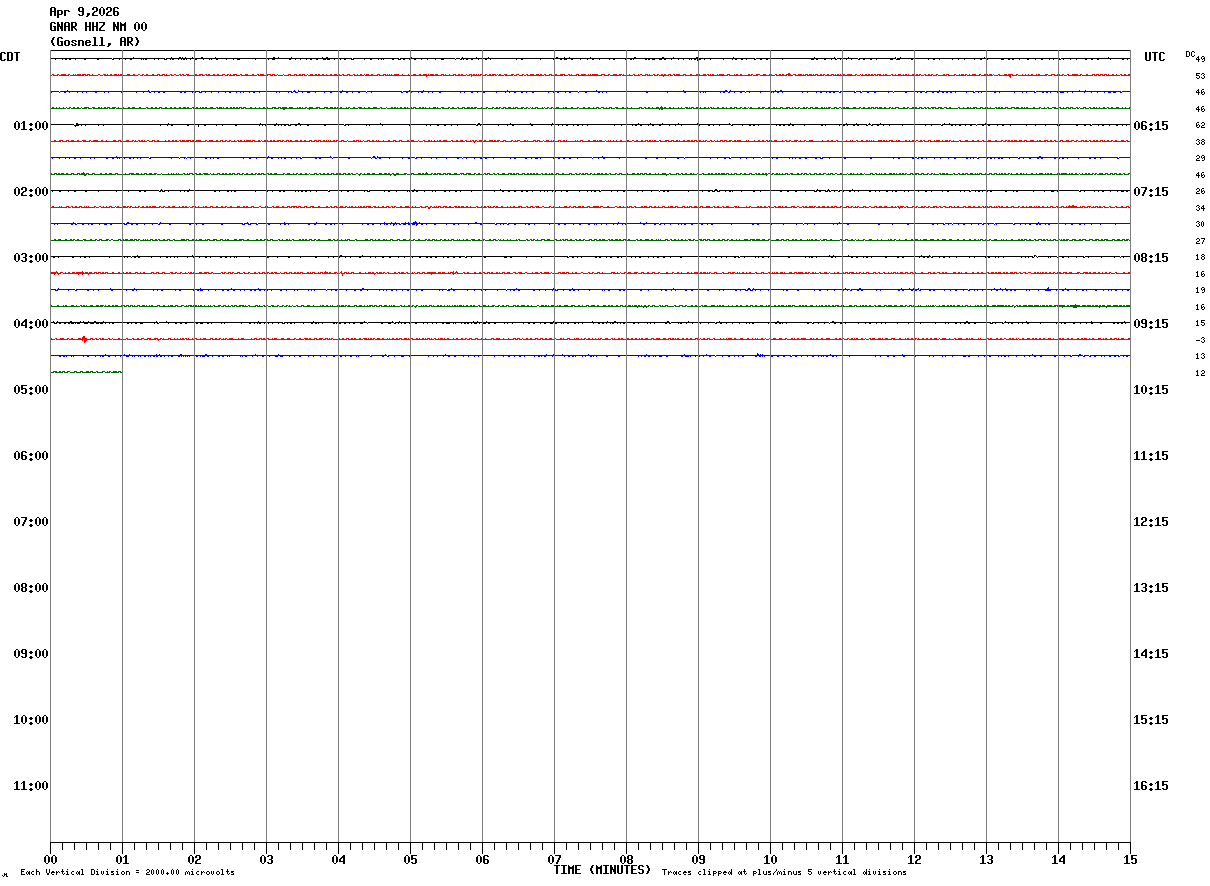Viewport: 1210px width, 886px height.
Task: Select the 04:00 CDT time label
Action: pyautogui.click(x=31, y=324)
